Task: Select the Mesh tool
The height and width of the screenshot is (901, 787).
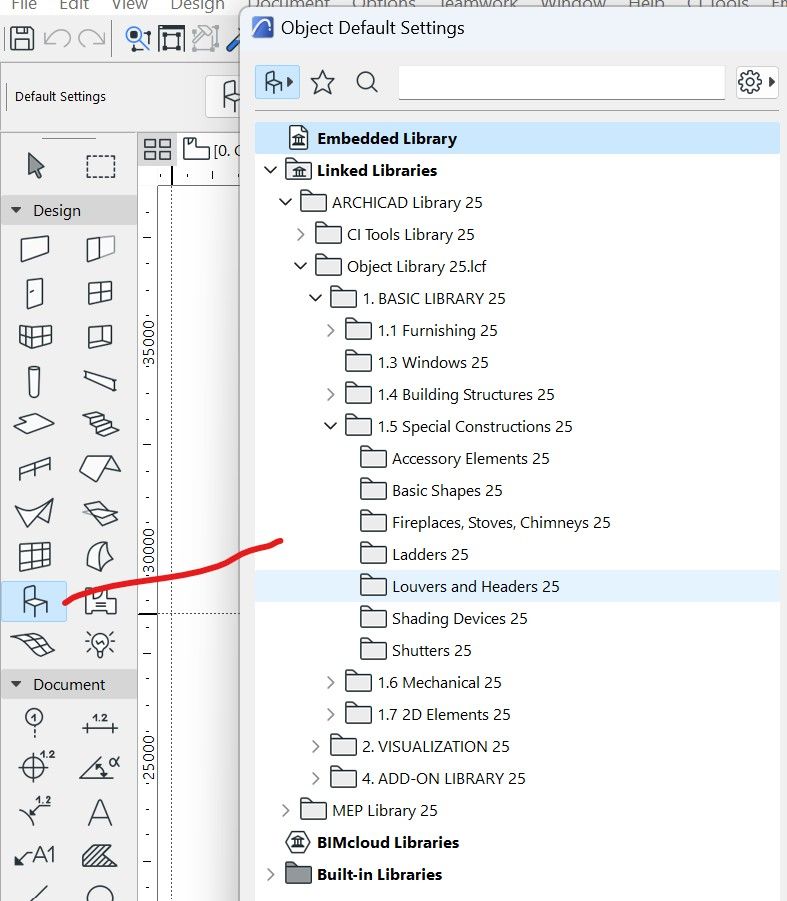Action: click(x=33, y=644)
